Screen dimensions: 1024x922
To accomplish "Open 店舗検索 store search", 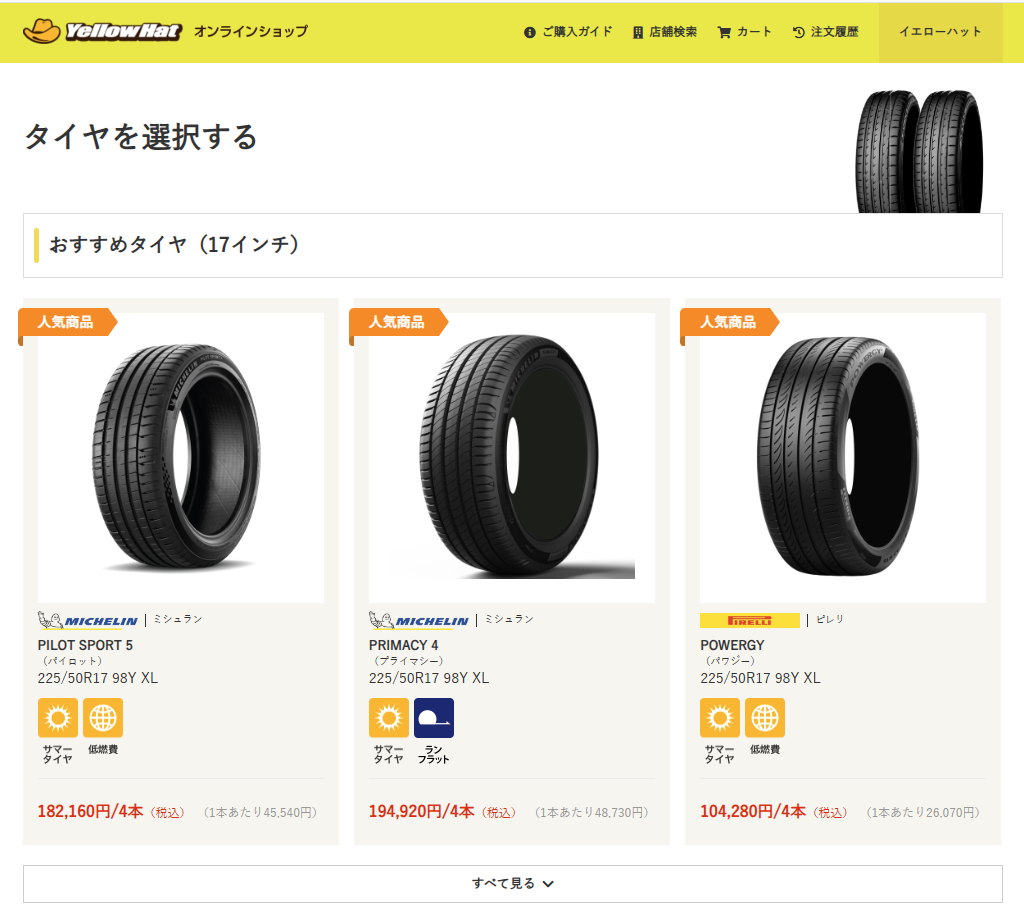I will [x=665, y=31].
